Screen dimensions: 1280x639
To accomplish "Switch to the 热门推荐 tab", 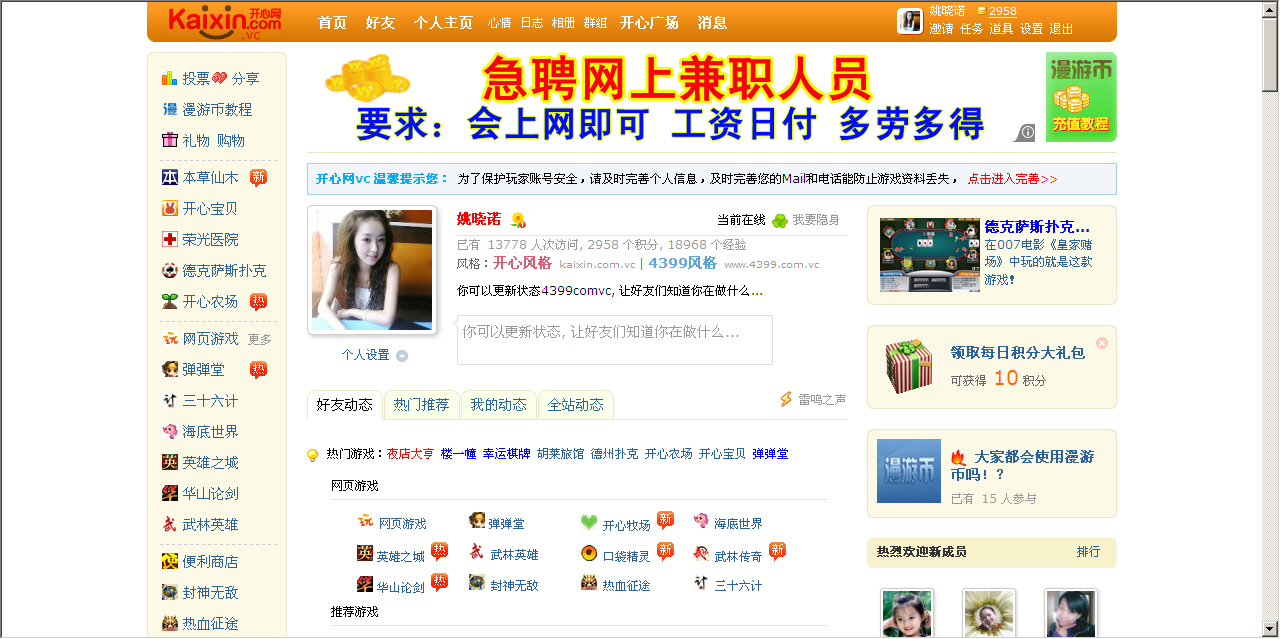I will pyautogui.click(x=421, y=405).
